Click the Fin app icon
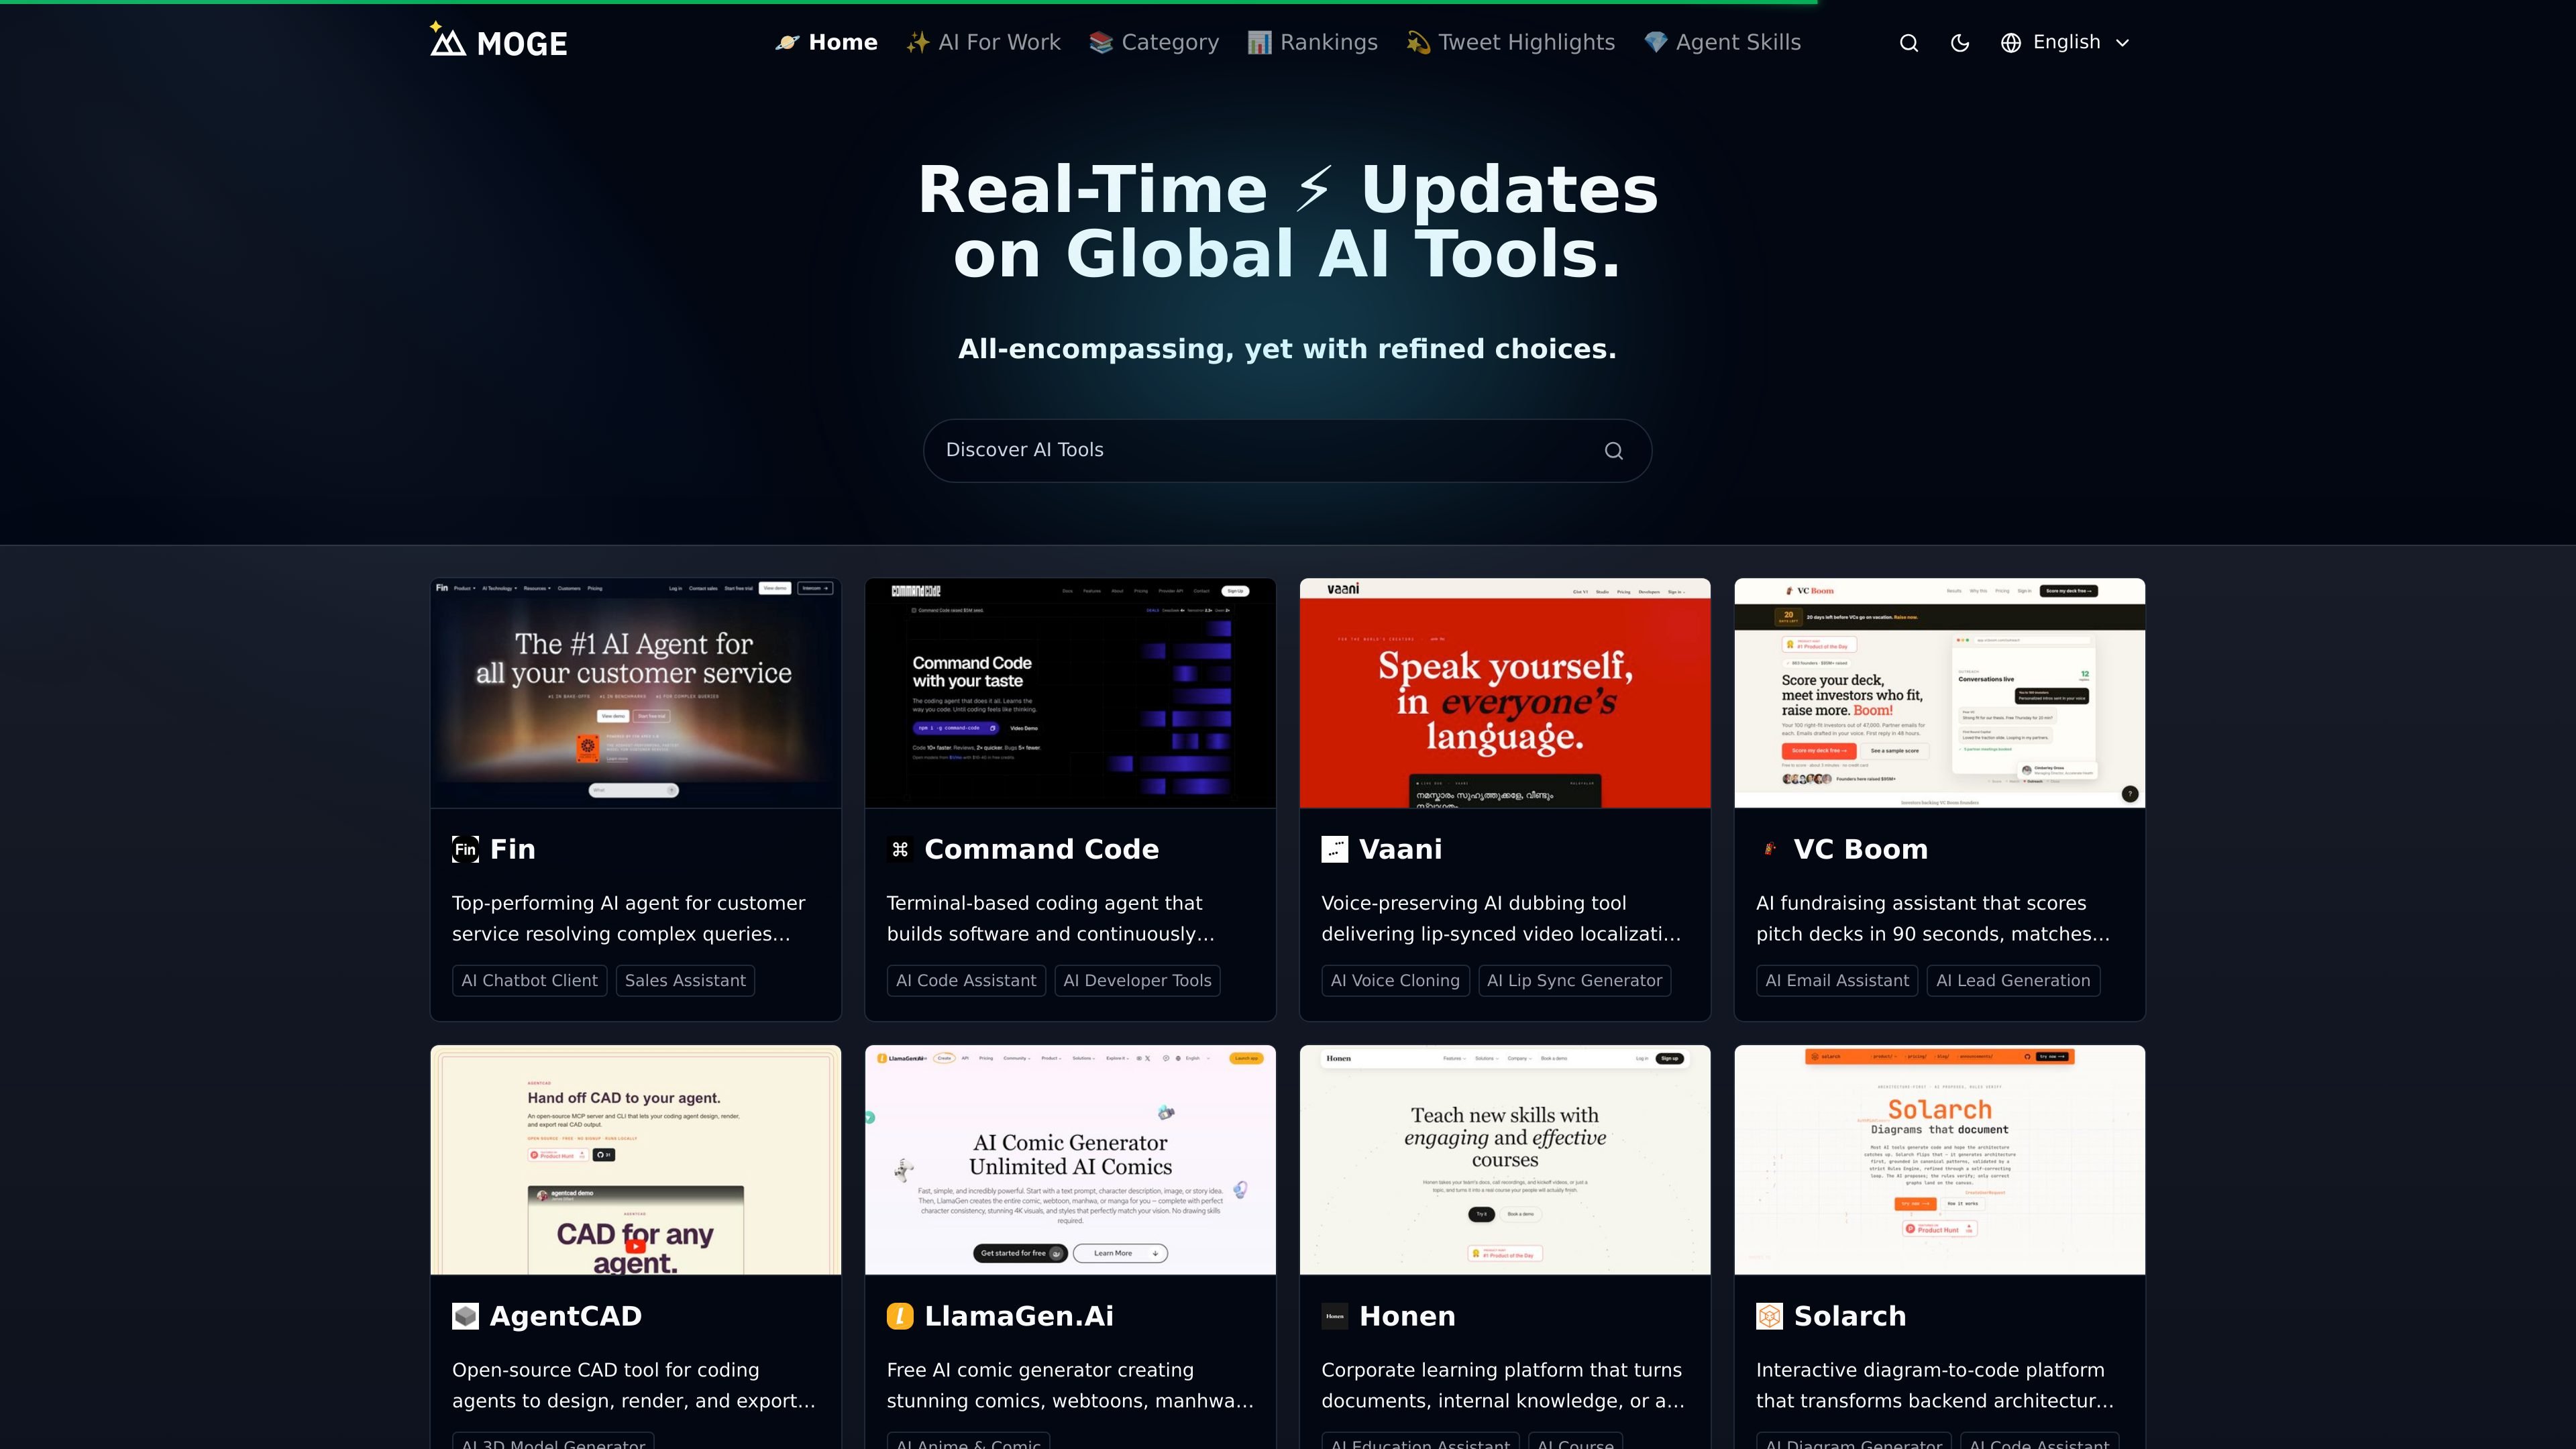Screen dimensions: 2576x1449 [465, 850]
